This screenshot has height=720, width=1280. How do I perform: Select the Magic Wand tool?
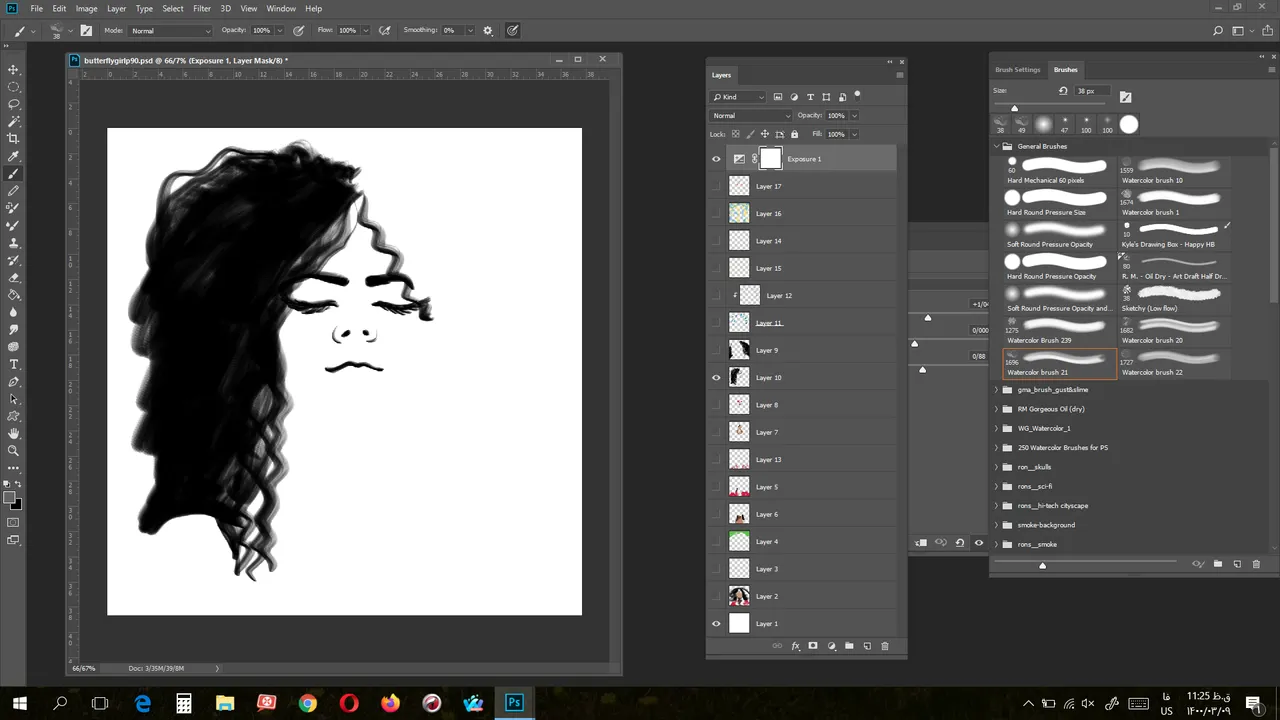(14, 121)
